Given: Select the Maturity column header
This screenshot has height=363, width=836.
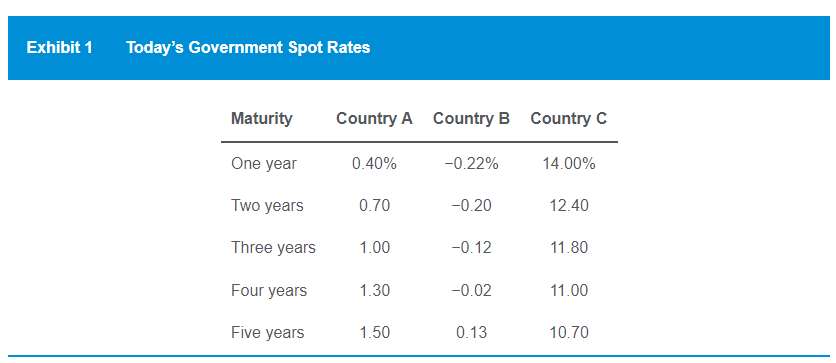Looking at the screenshot, I should point(261,118).
